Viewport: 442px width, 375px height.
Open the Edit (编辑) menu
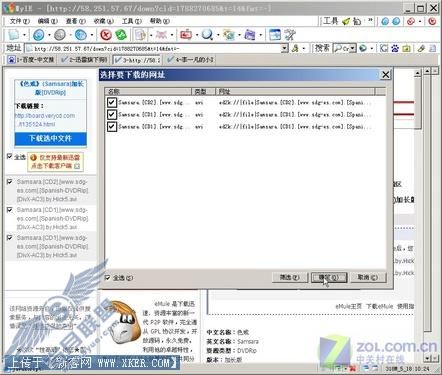(x=48, y=21)
